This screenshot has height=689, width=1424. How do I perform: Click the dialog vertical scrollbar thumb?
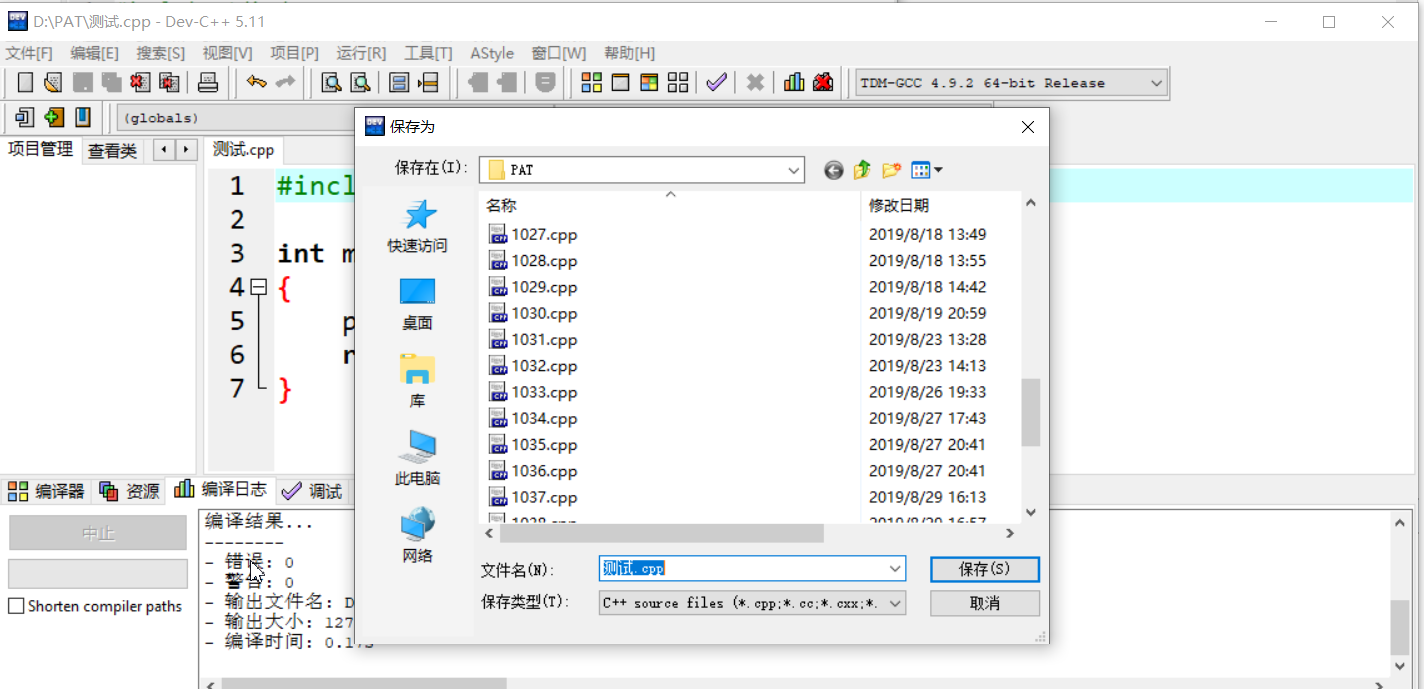(x=1031, y=412)
